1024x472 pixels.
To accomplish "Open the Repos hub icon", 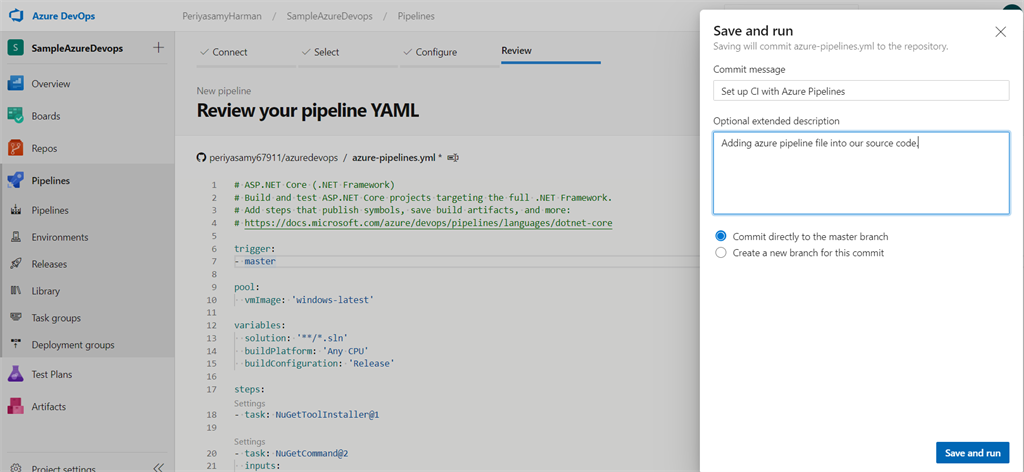I will click(16, 148).
